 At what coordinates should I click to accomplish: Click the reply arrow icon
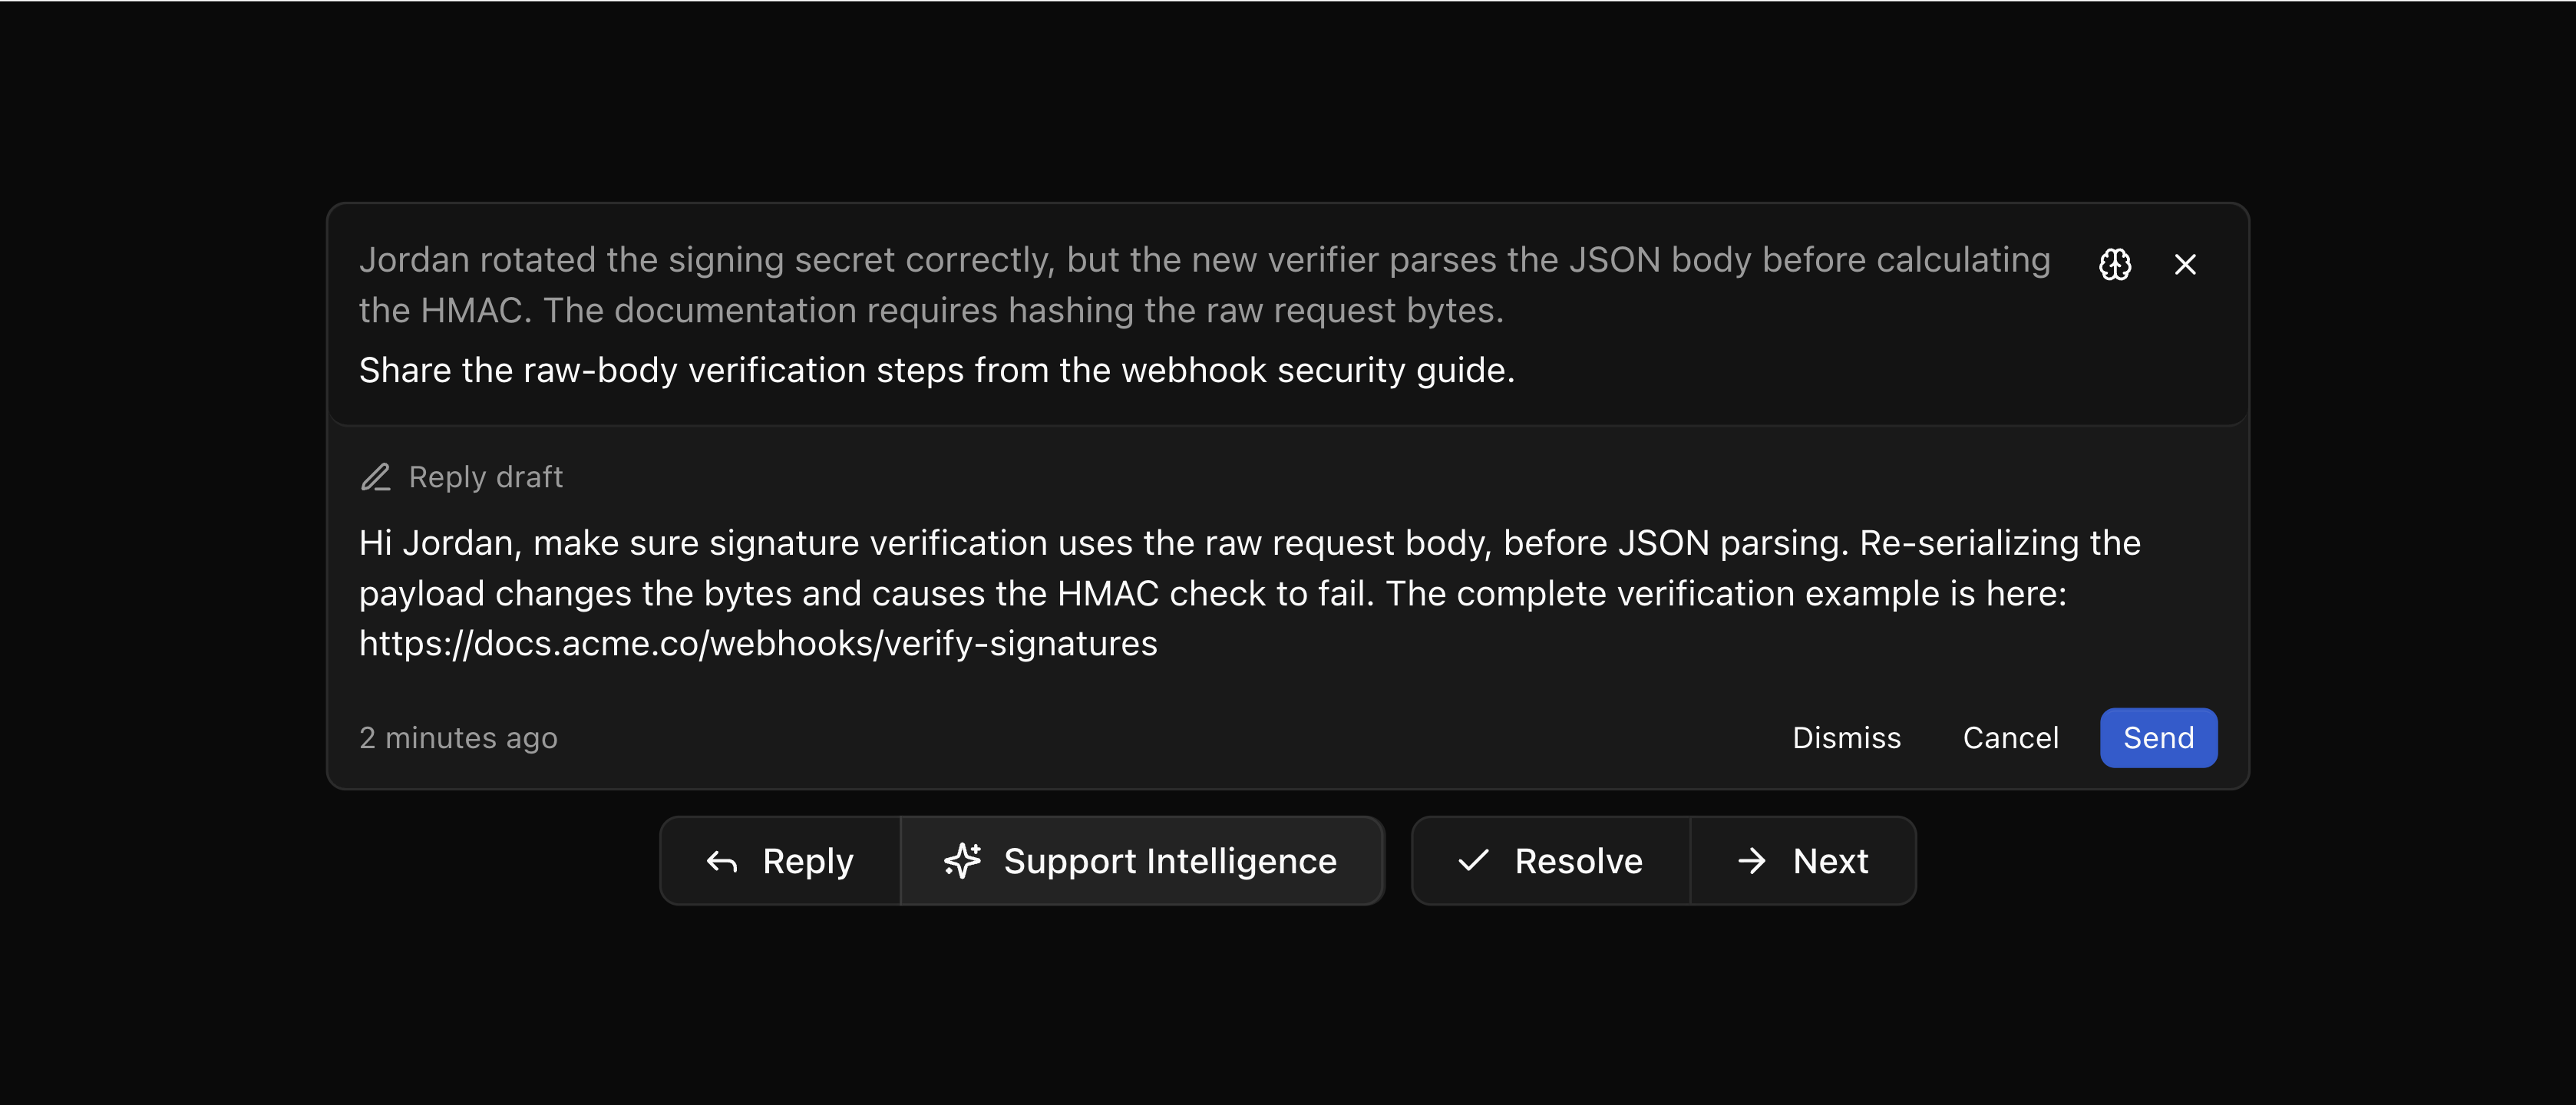pyautogui.click(x=721, y=862)
